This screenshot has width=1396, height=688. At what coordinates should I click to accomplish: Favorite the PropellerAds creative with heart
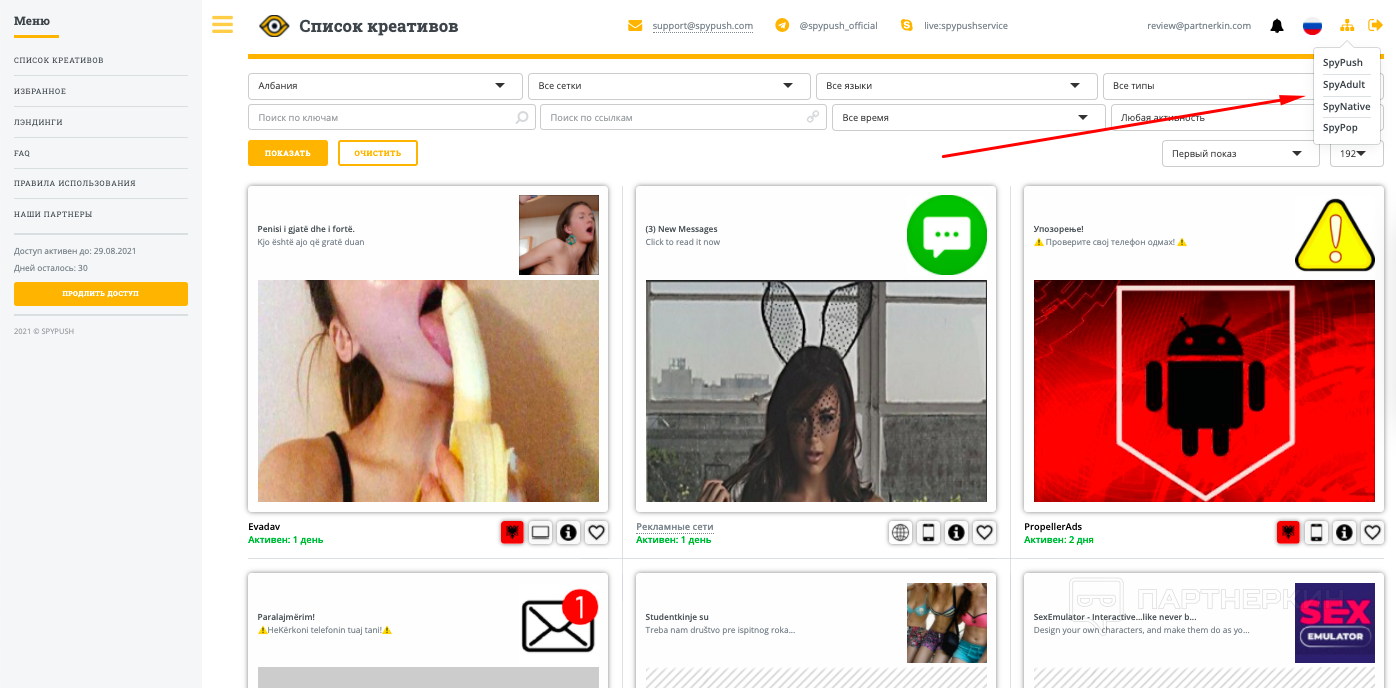1372,533
